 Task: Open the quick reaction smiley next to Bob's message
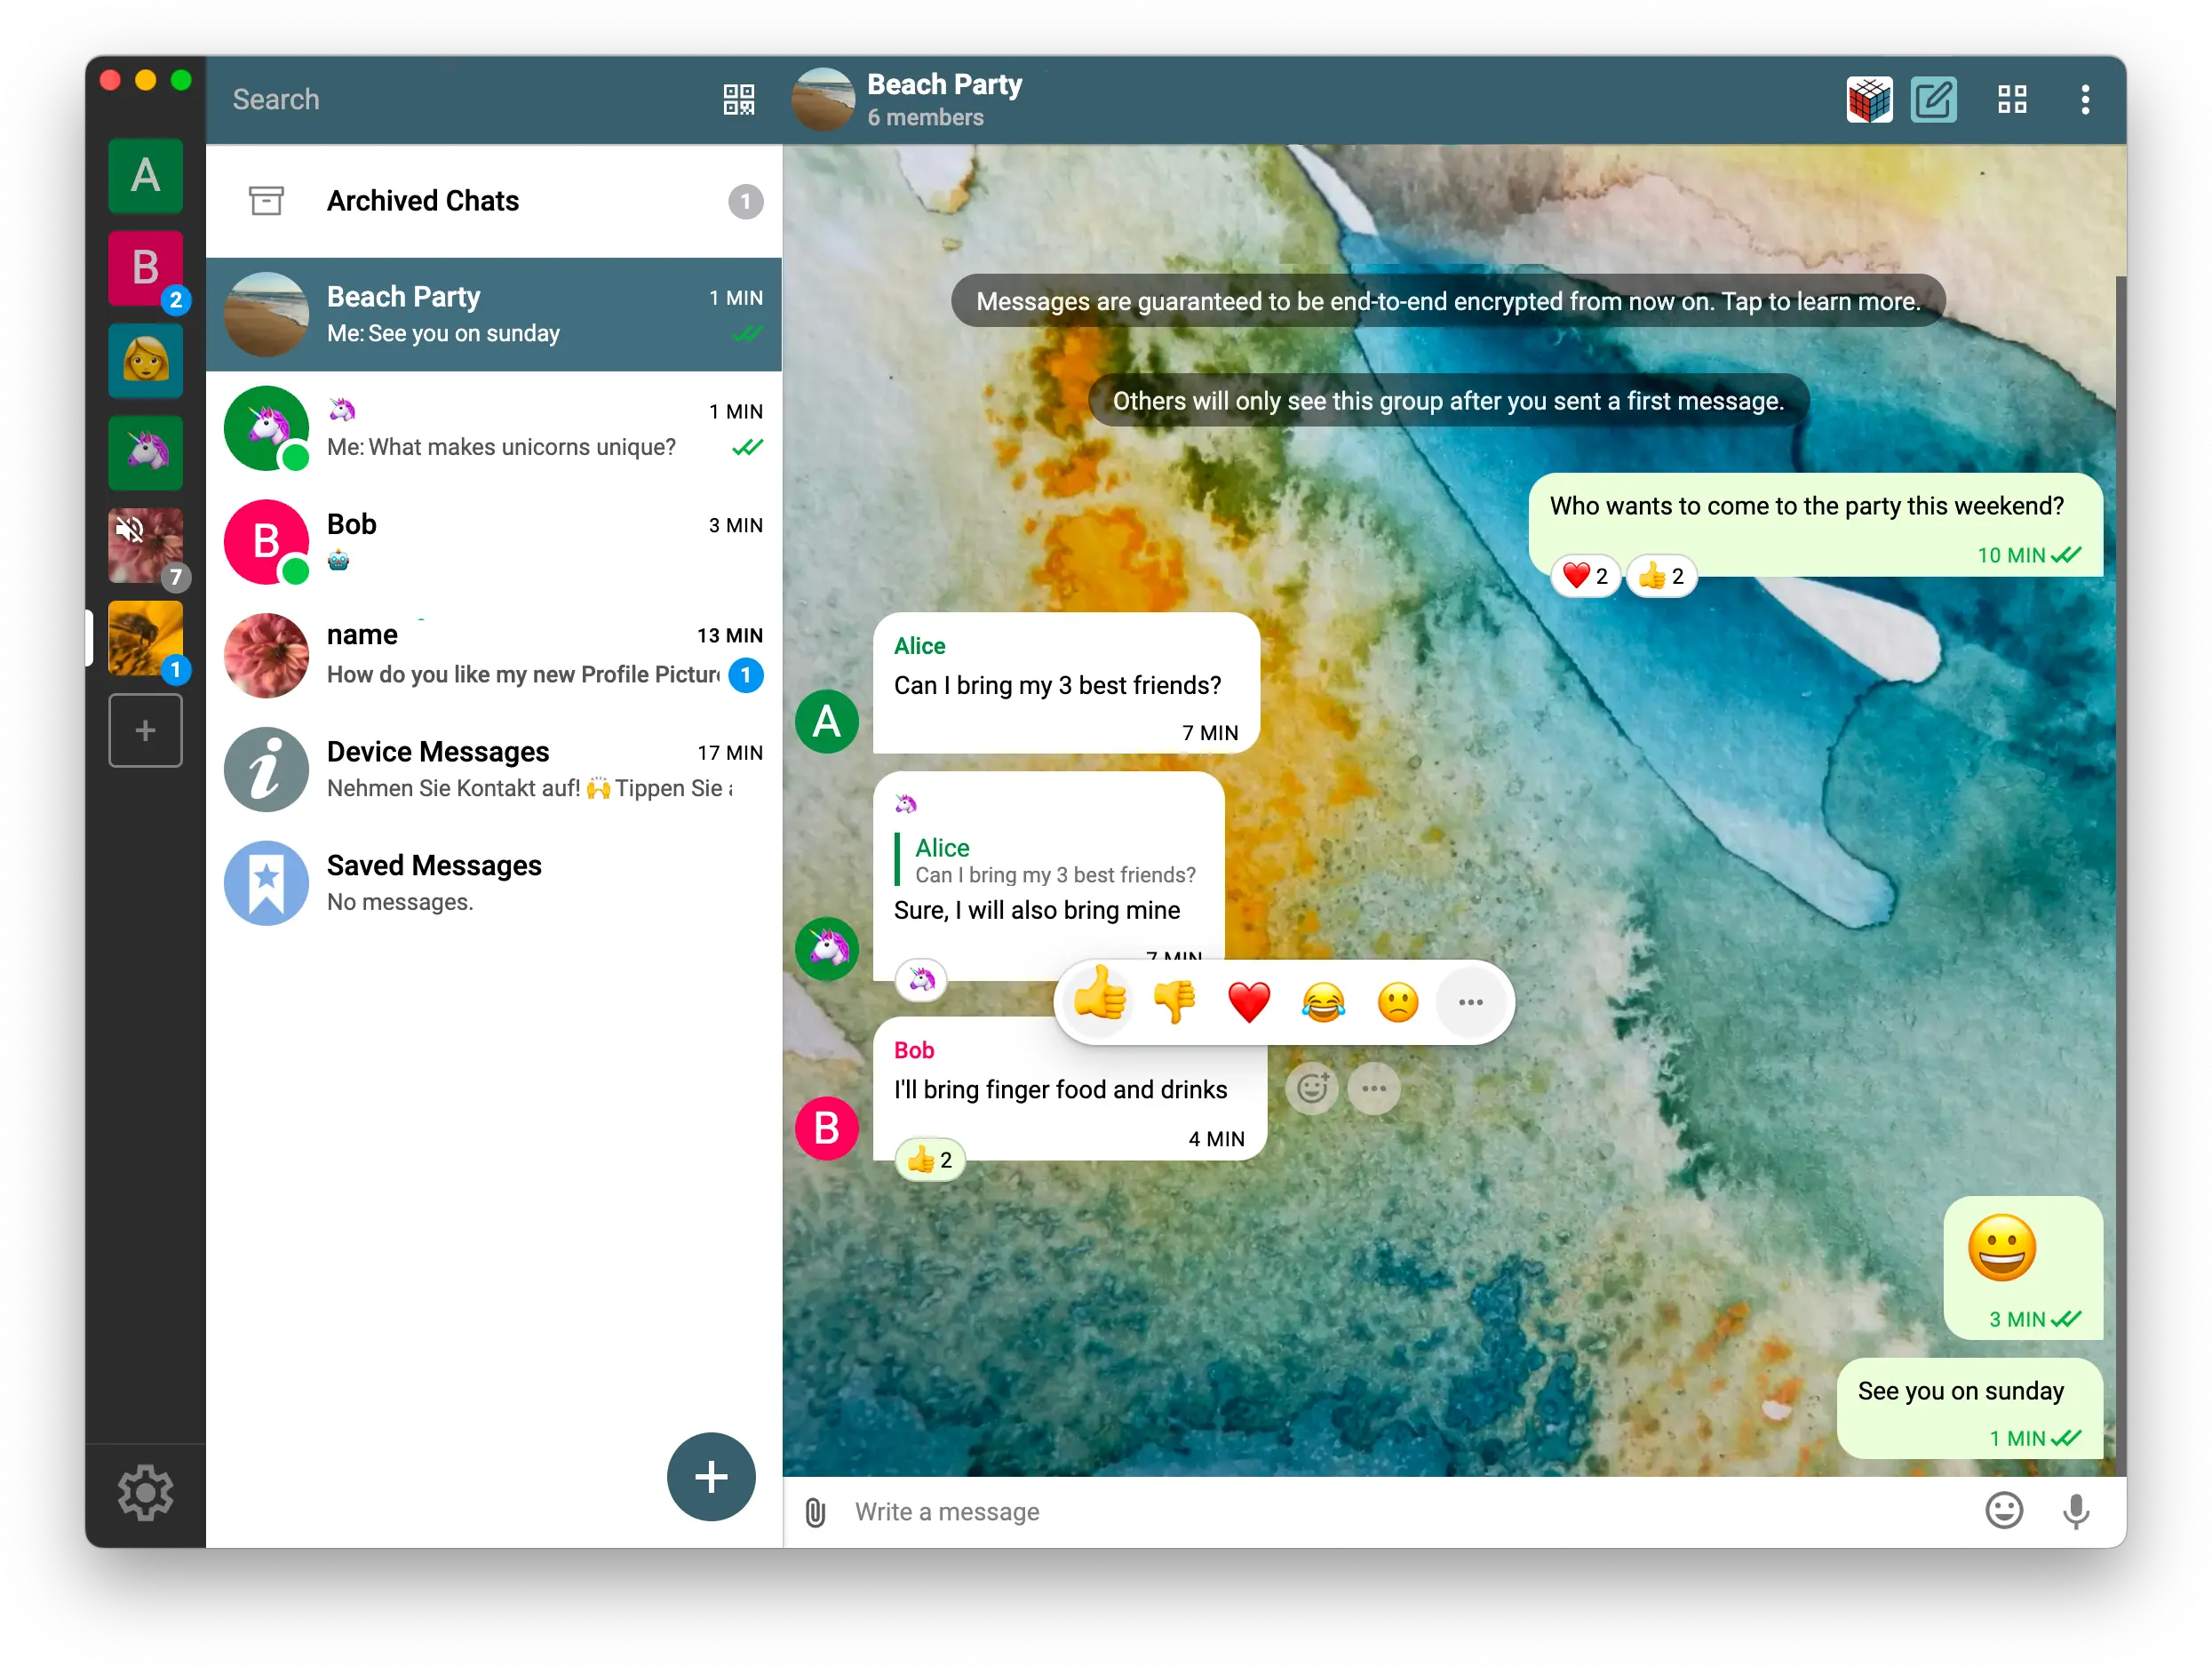click(1312, 1088)
